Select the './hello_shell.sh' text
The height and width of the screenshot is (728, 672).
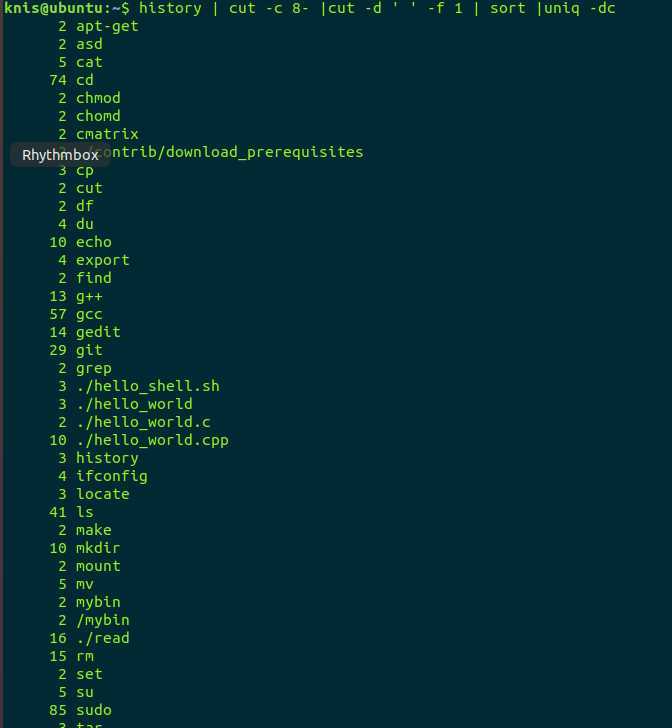pyautogui.click(x=148, y=386)
